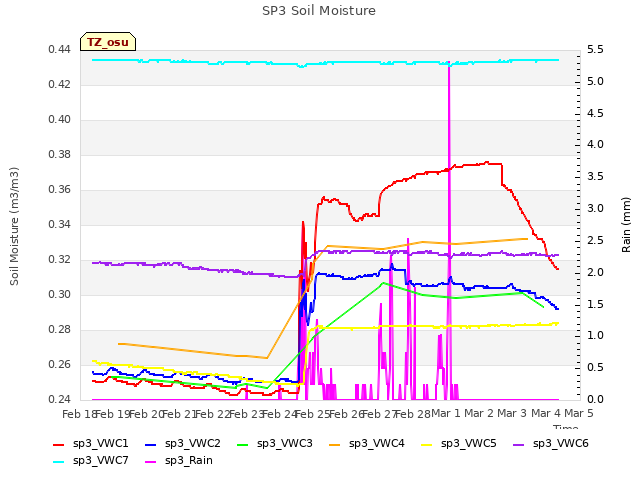This screenshot has width=640, height=480.
Task: Select the sp3_VWC4 legend label
Action: [x=376, y=444]
